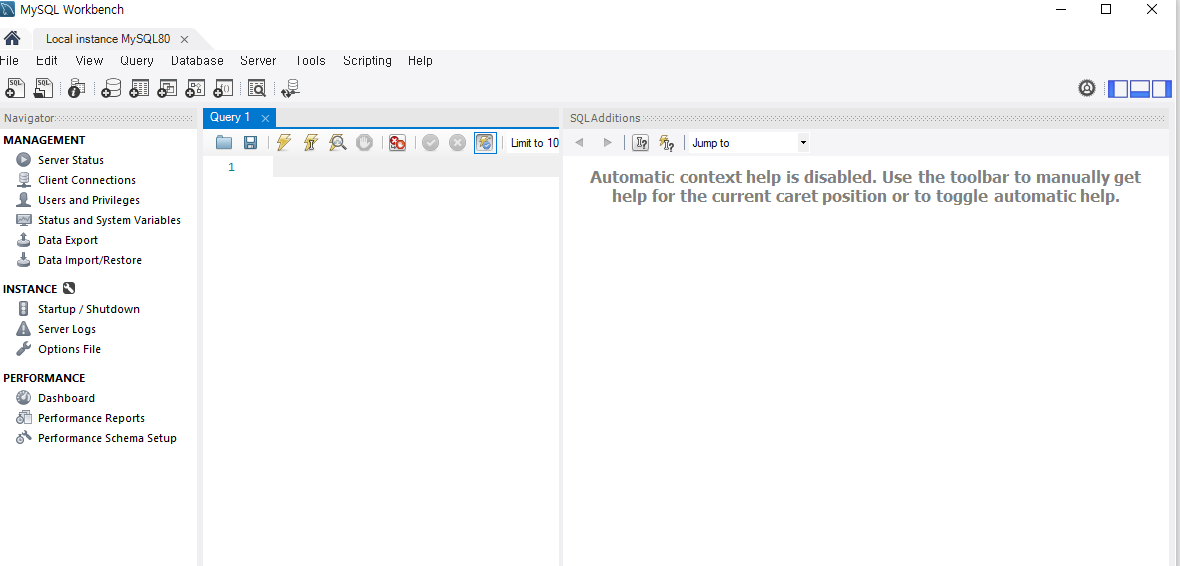
Task: Go to the home screen tab
Action: [x=12, y=38]
